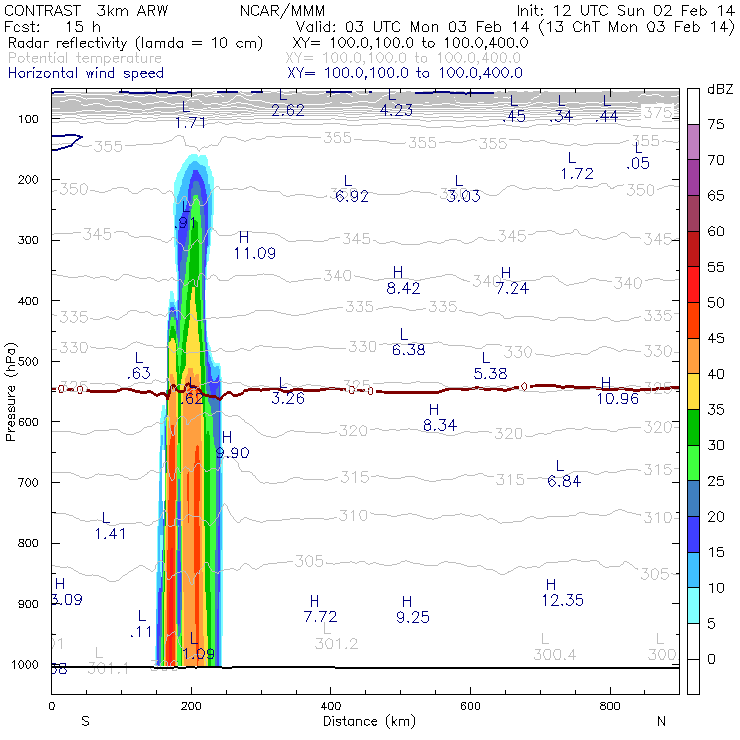Click the 6.84 low wind speed marker
740x740 pixels.
click(x=564, y=481)
